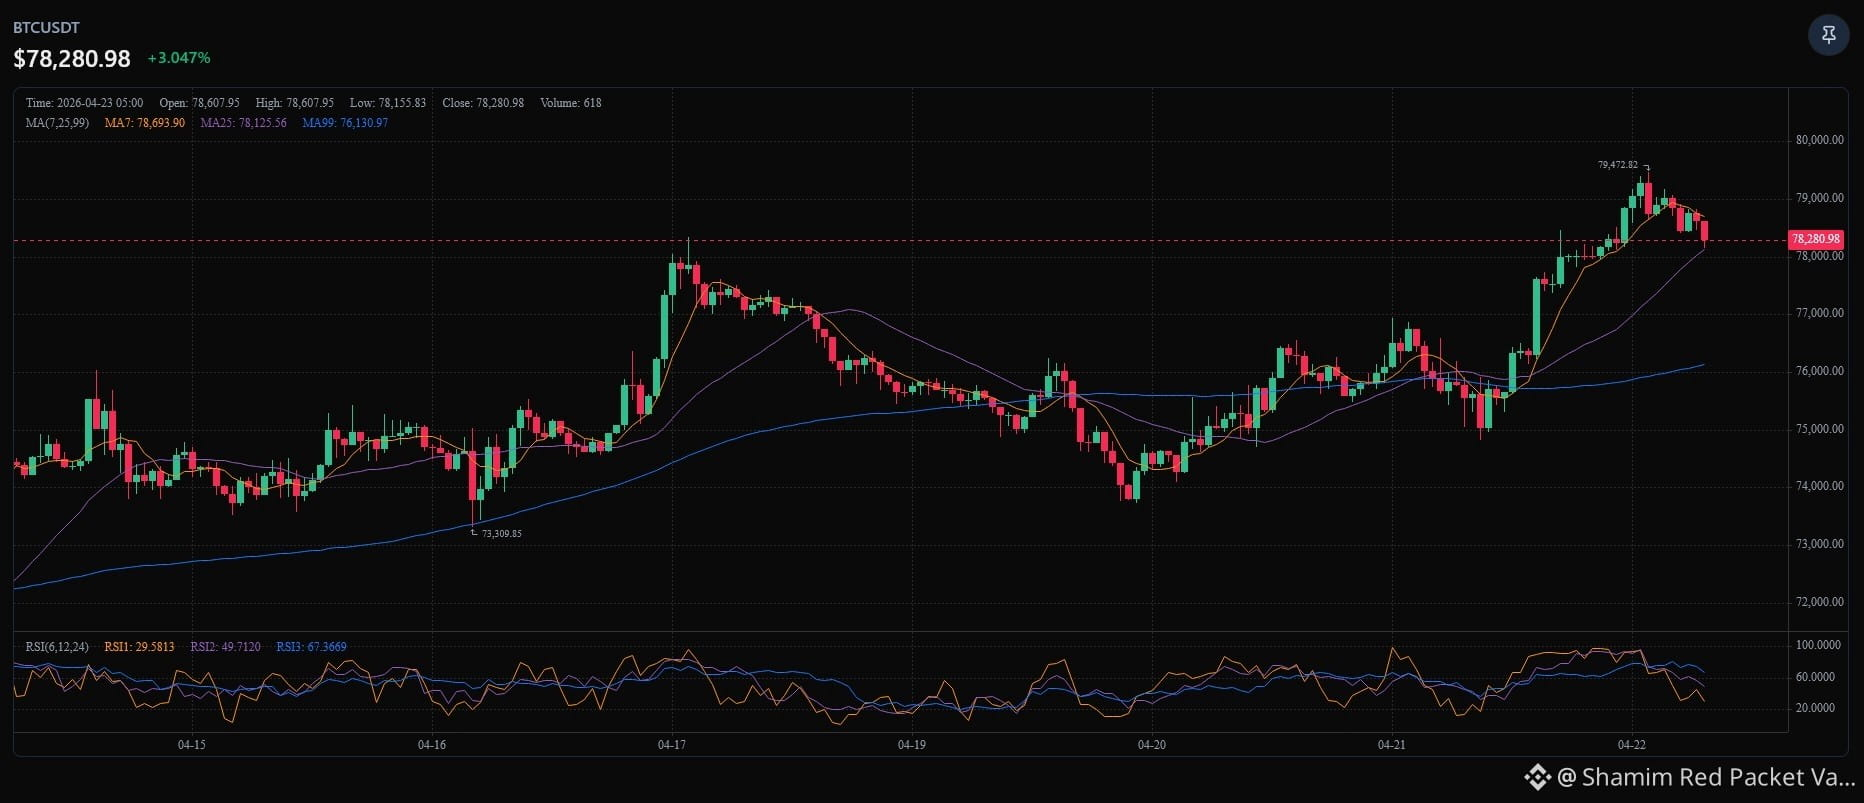Screen dimensions: 1864x803
Task: Open the RSI(6,12,24) indicator label
Action: [57, 647]
